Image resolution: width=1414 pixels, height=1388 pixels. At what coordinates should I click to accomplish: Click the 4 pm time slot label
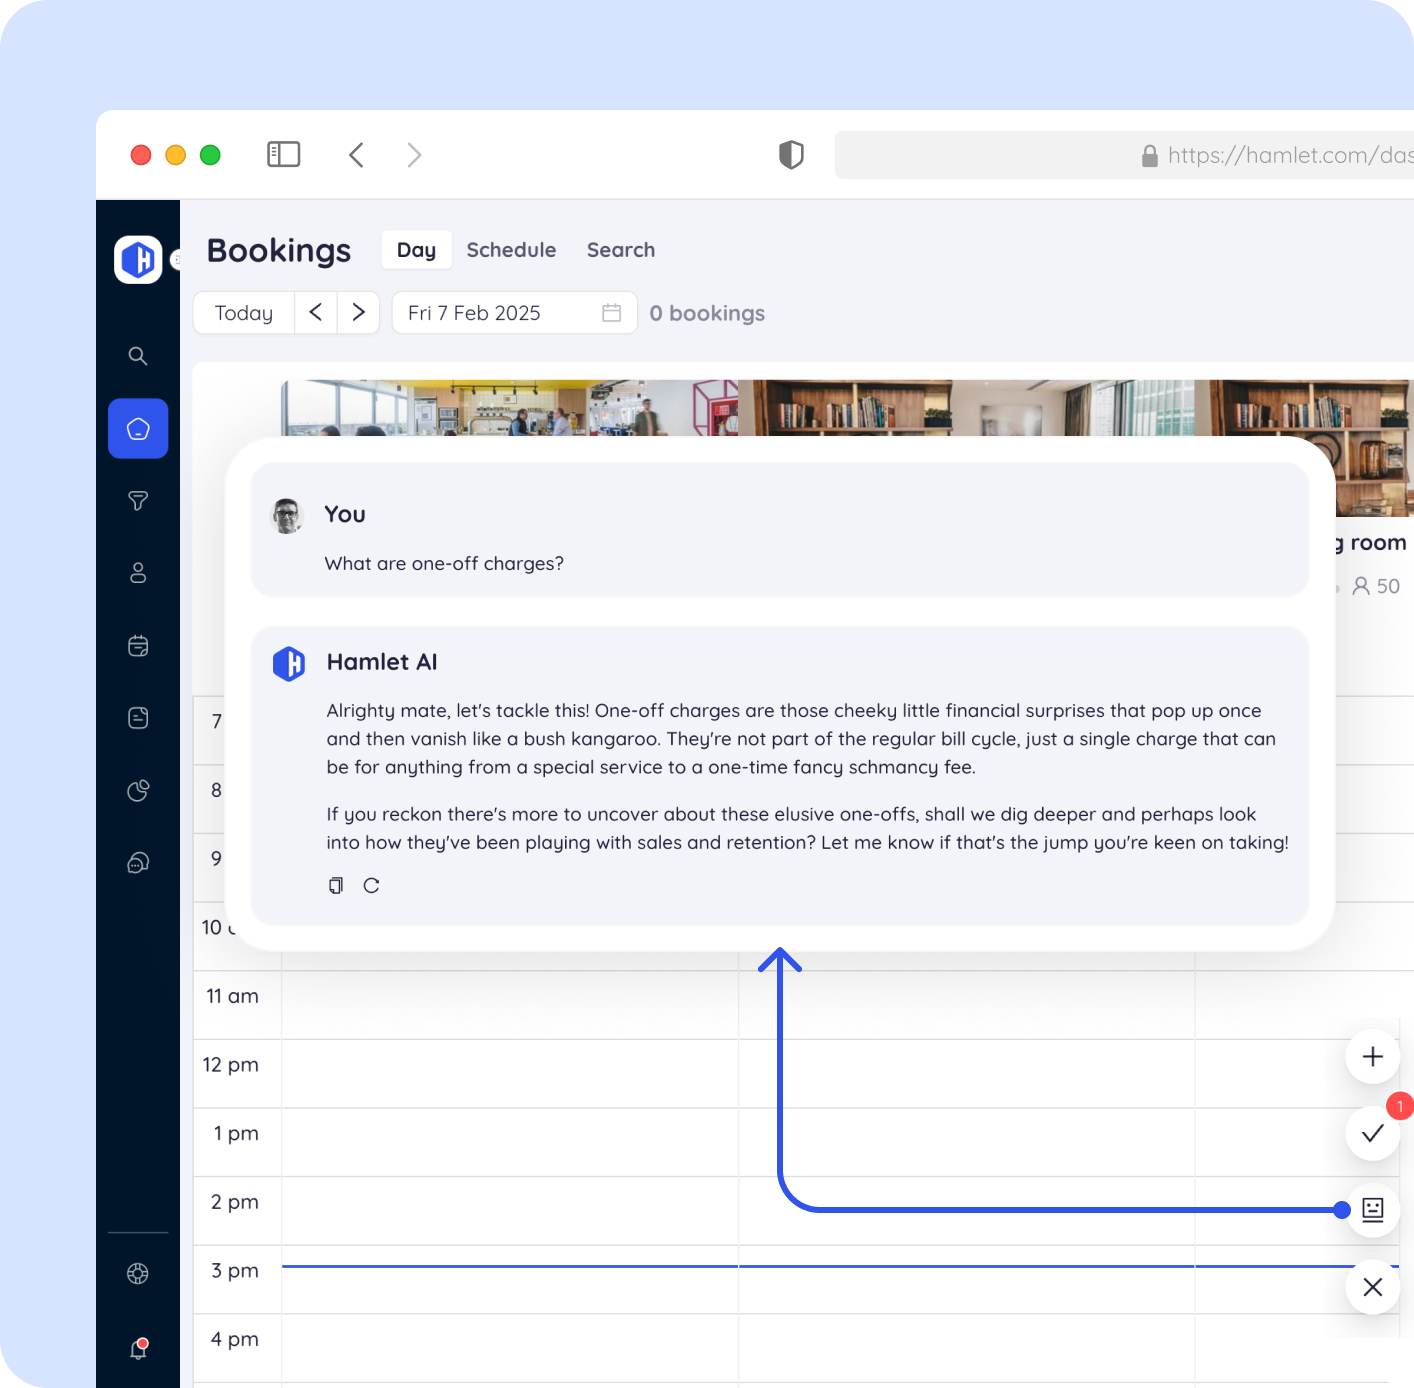coord(235,1339)
